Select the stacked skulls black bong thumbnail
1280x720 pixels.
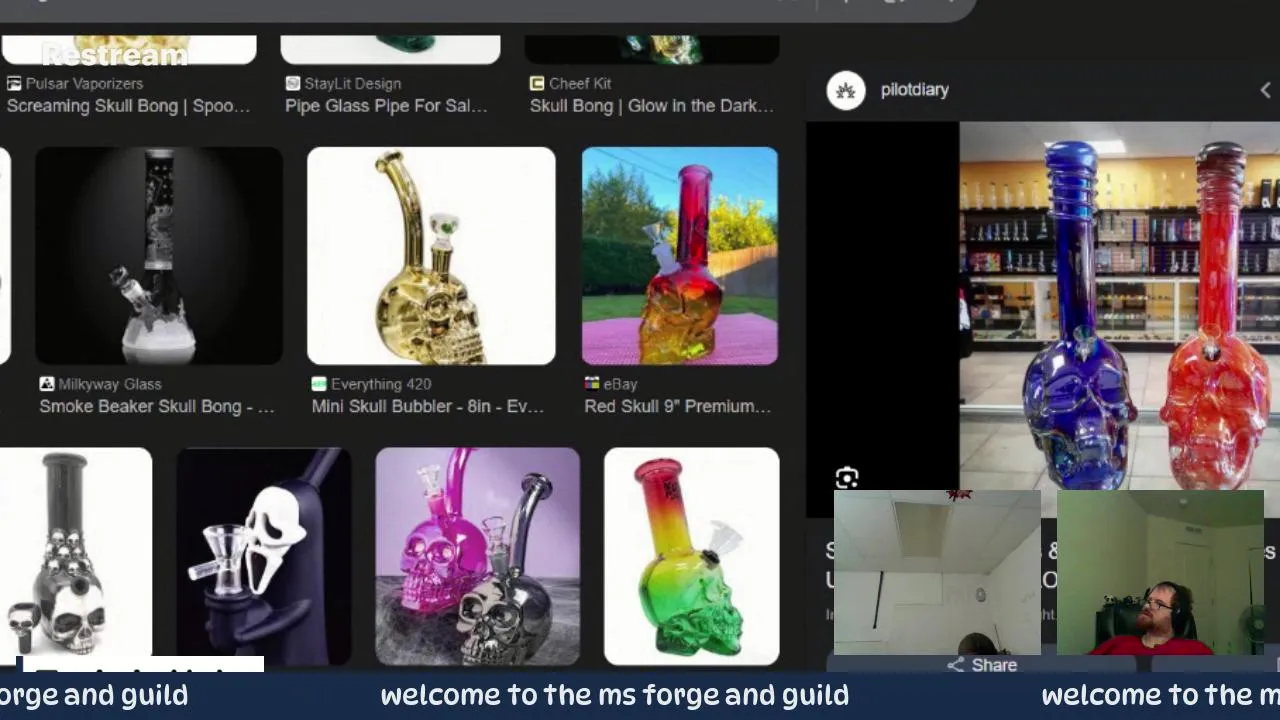[76, 556]
